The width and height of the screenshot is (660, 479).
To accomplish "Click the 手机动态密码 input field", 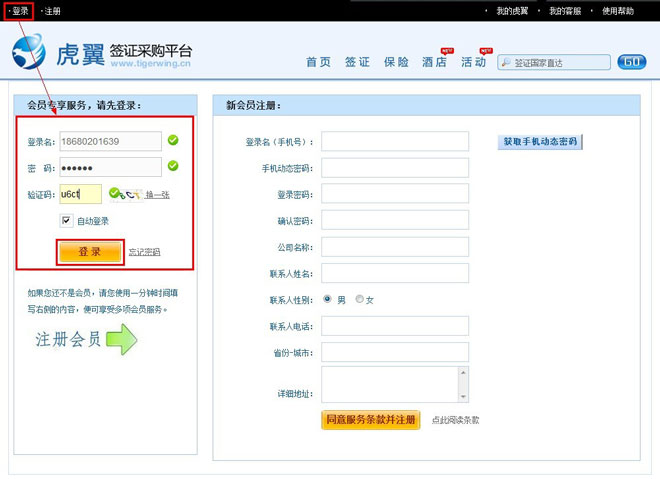I will pos(395,168).
